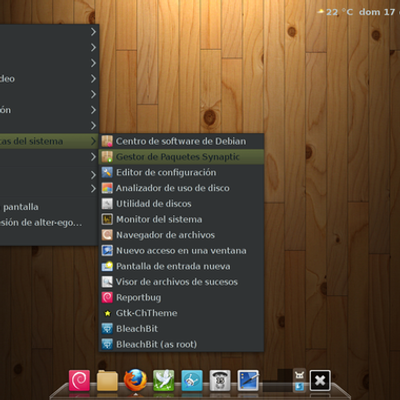Click the "22 °C" temperature text

(339, 12)
